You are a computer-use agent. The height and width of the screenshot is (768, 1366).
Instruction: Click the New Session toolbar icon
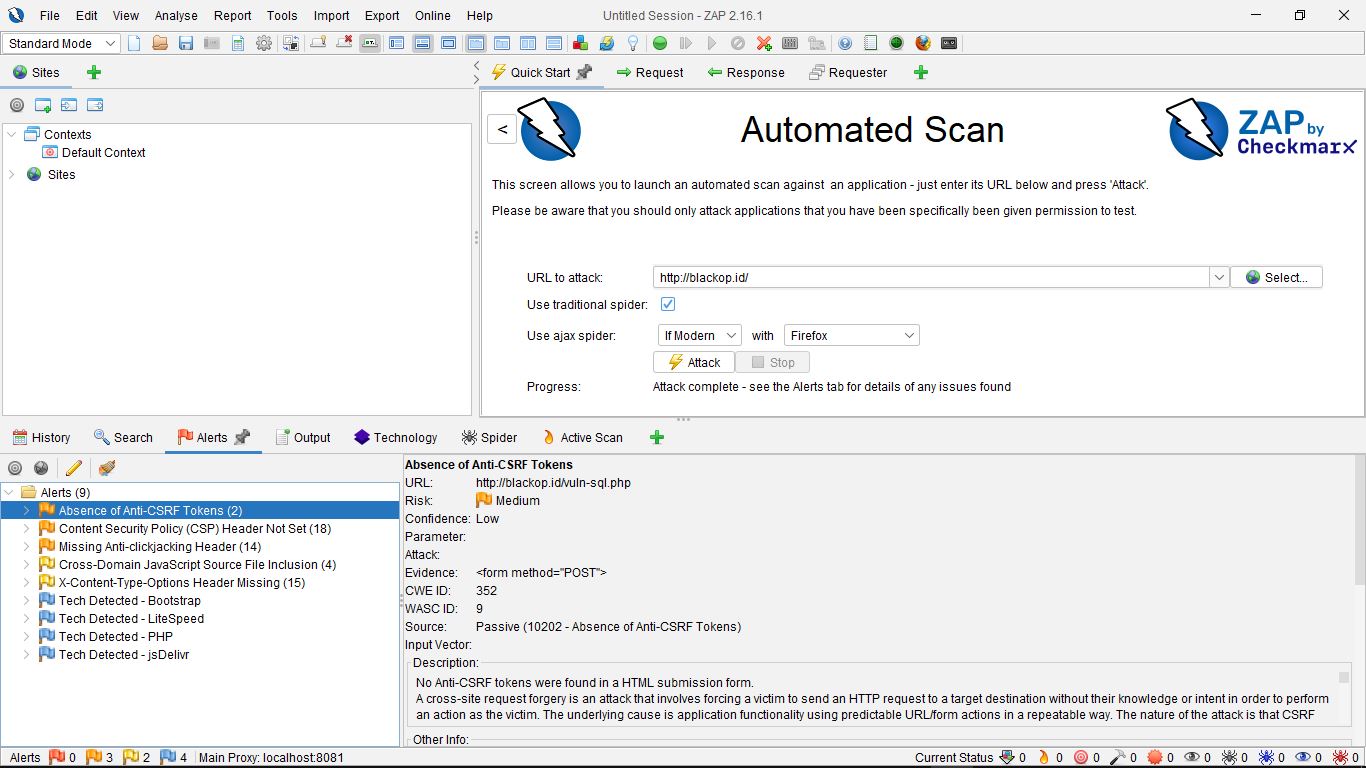tap(134, 43)
